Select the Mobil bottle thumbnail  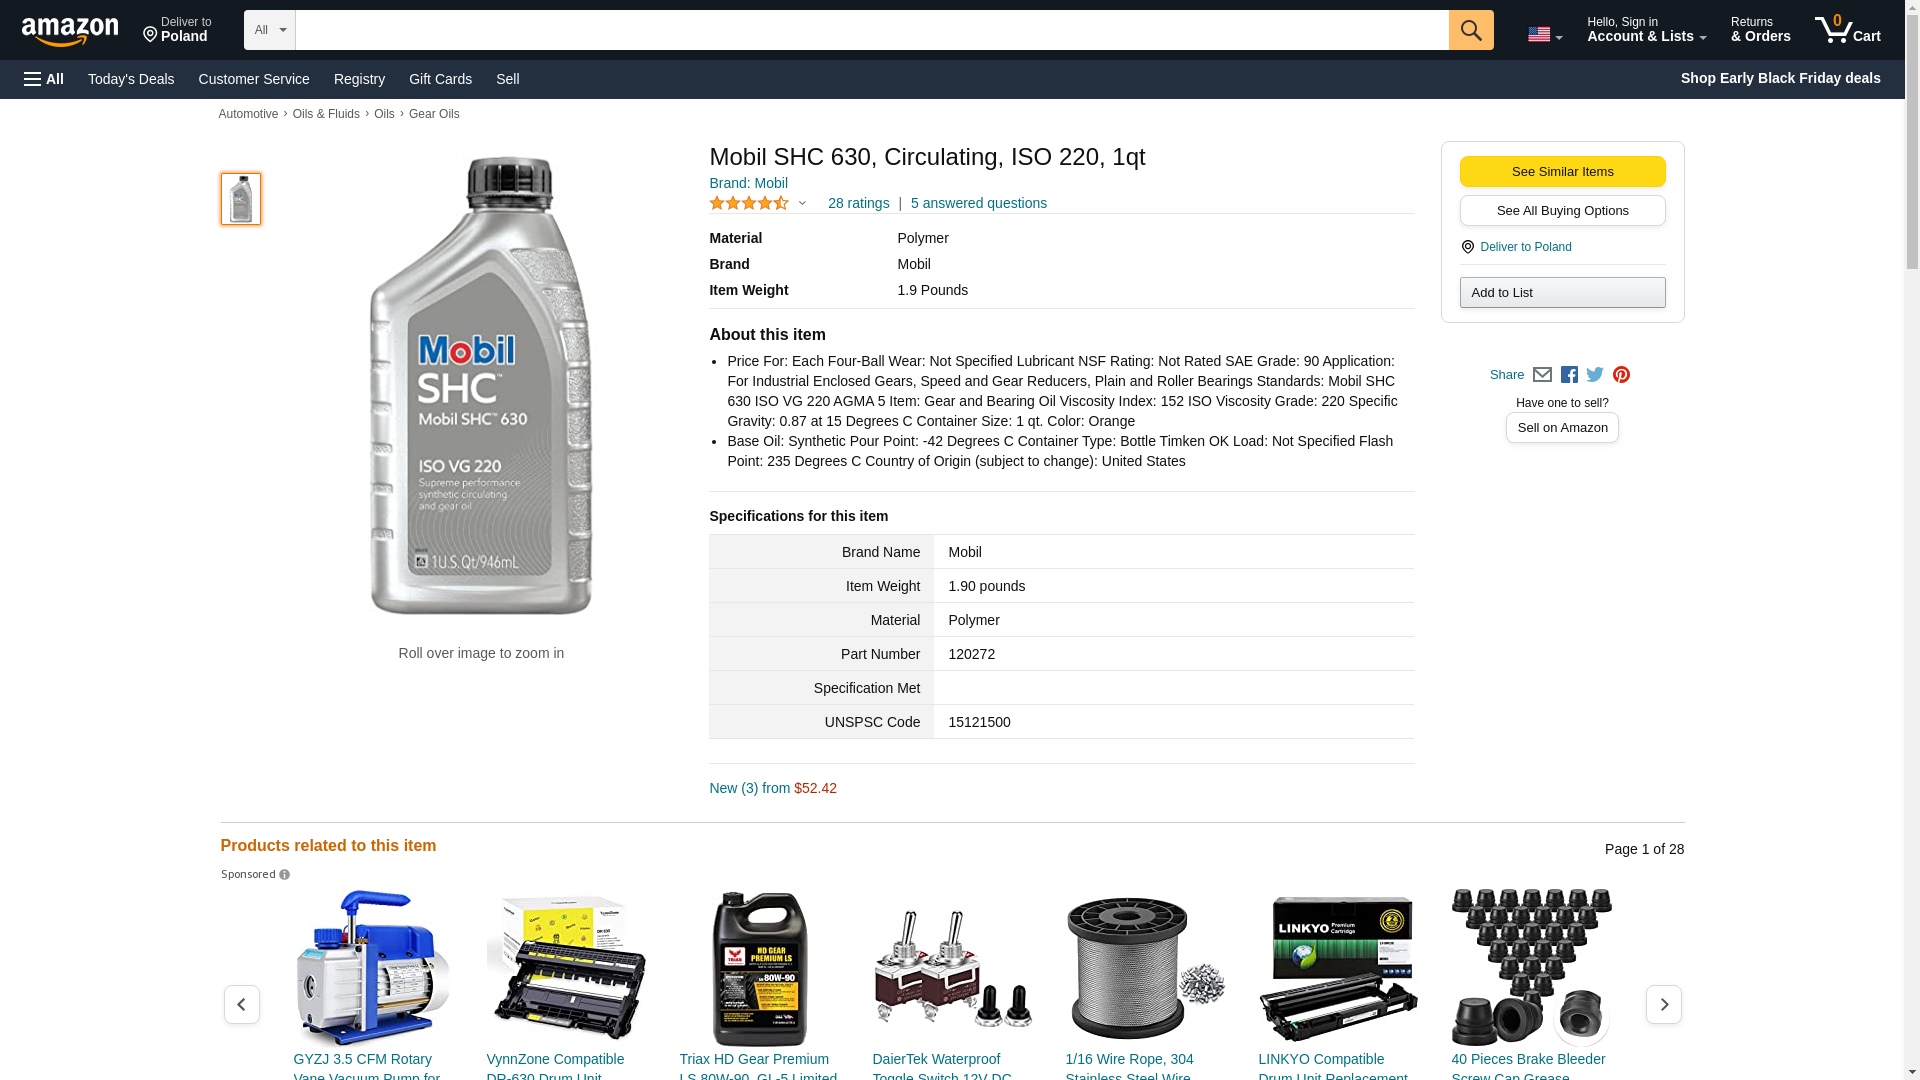coord(241,199)
